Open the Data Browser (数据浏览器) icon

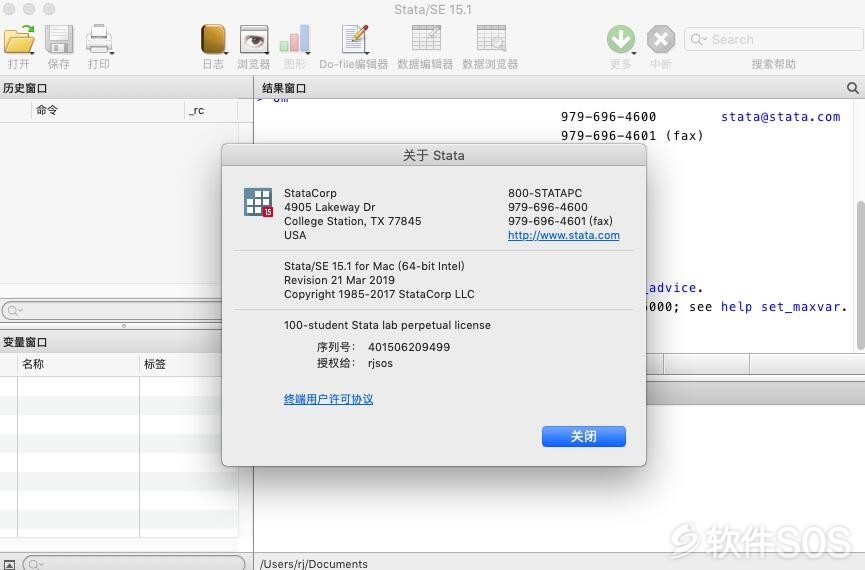[491, 39]
